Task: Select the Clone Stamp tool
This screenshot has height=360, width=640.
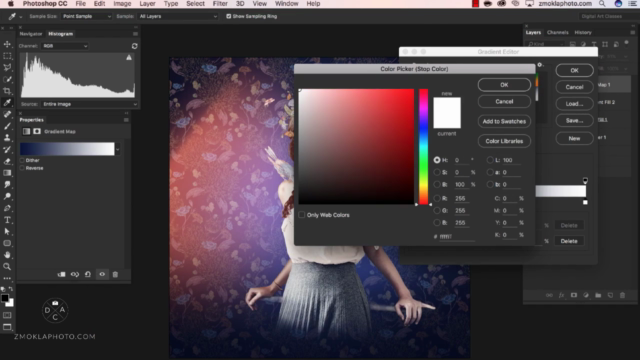Action: point(7,138)
